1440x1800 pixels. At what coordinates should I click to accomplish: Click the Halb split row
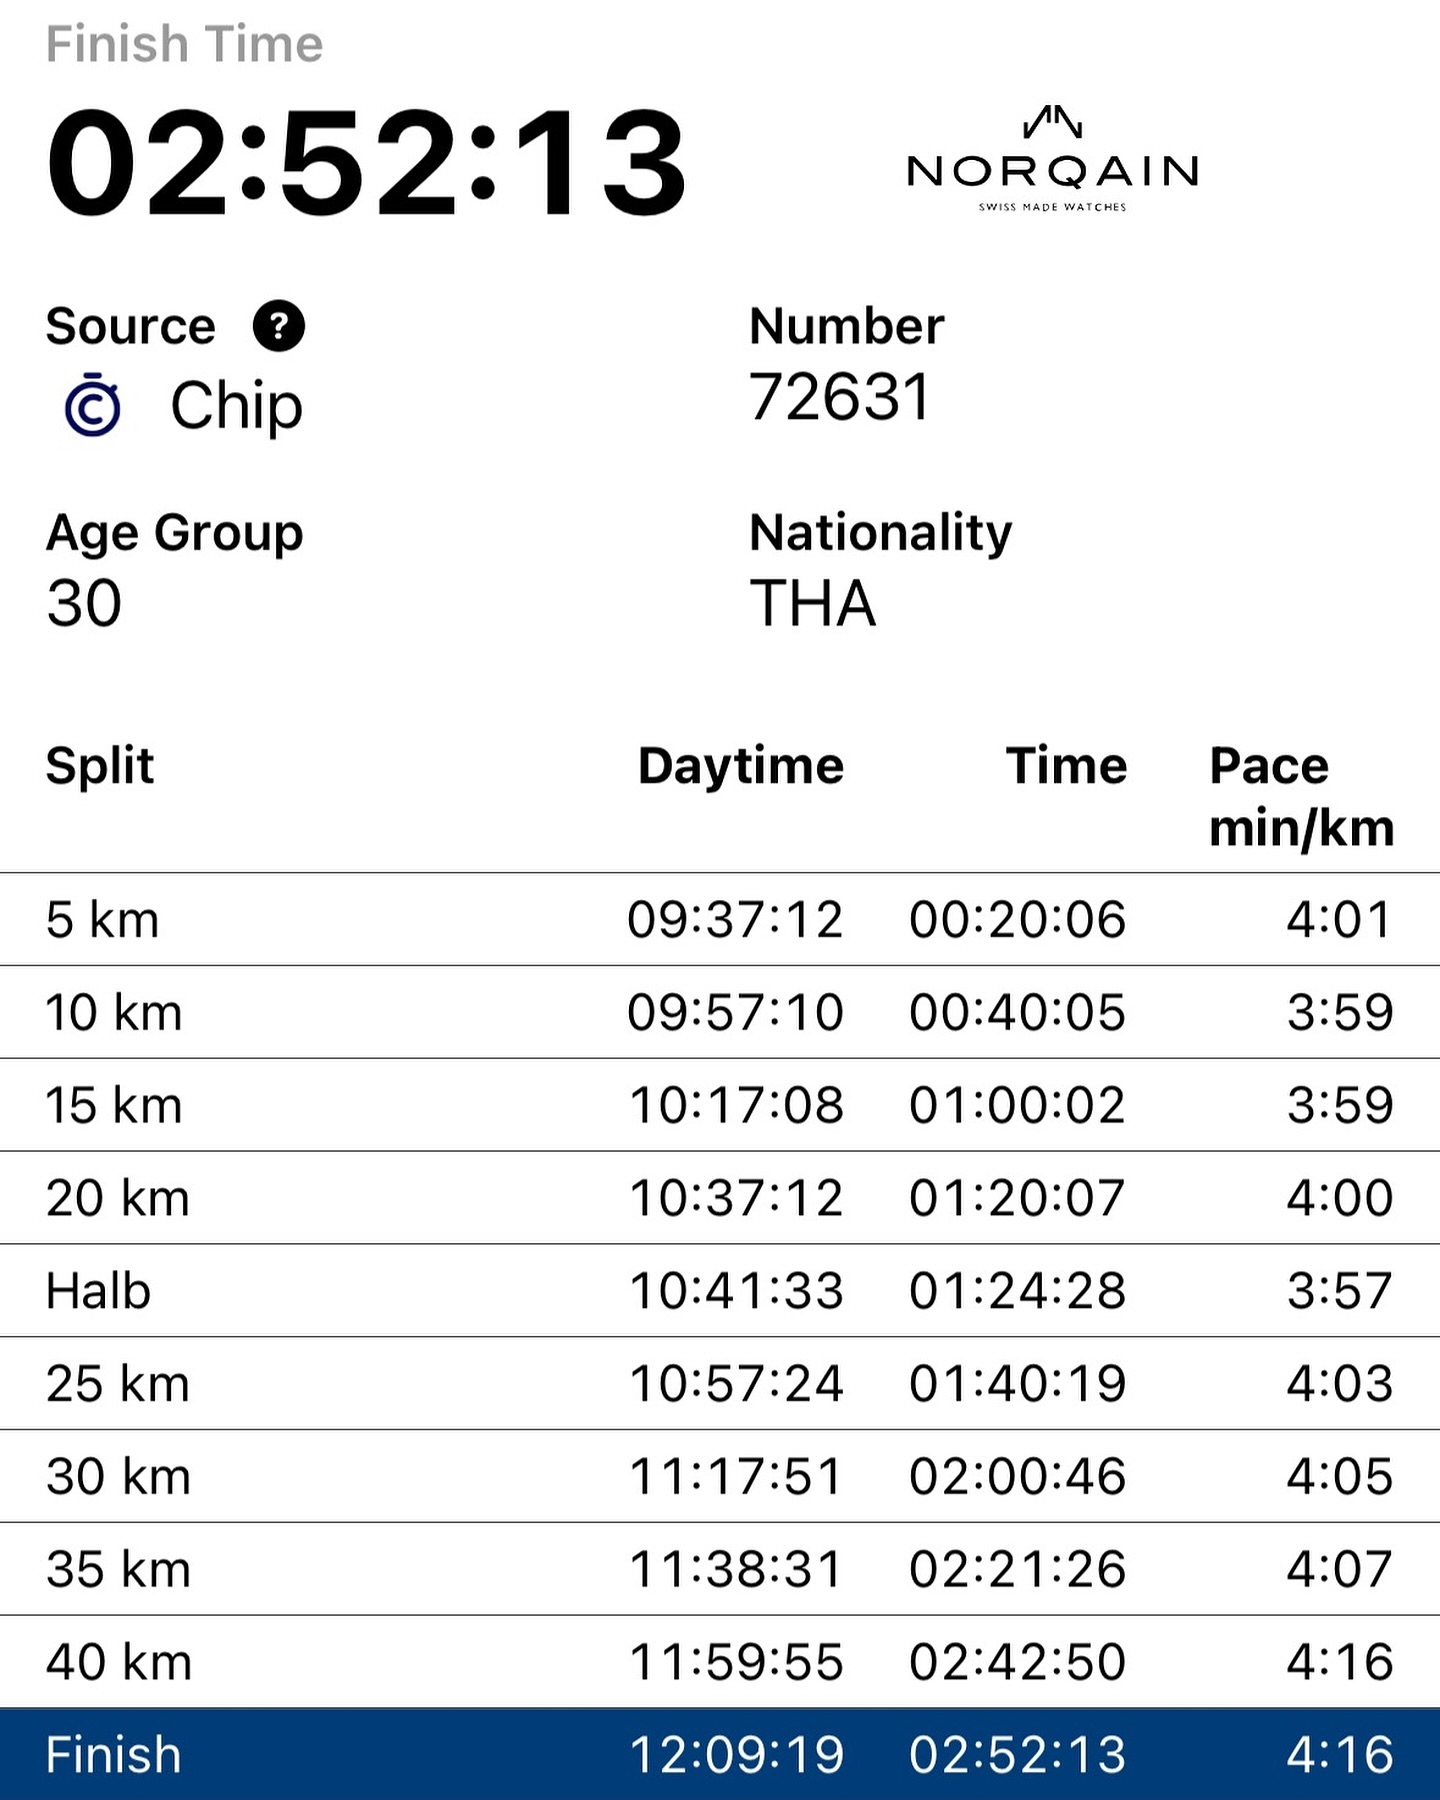(x=720, y=1290)
